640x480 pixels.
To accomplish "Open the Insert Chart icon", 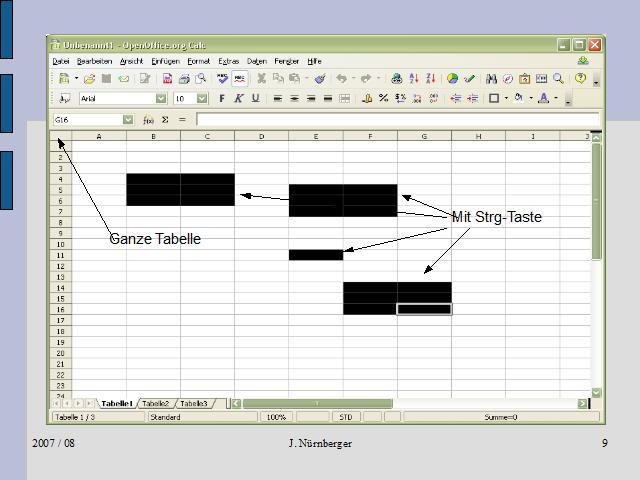I will [x=453, y=79].
